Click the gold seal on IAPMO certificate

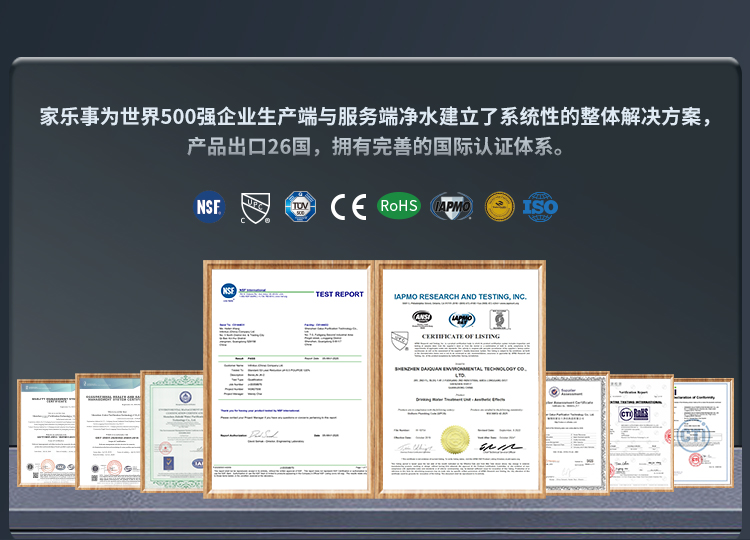pos(455,440)
